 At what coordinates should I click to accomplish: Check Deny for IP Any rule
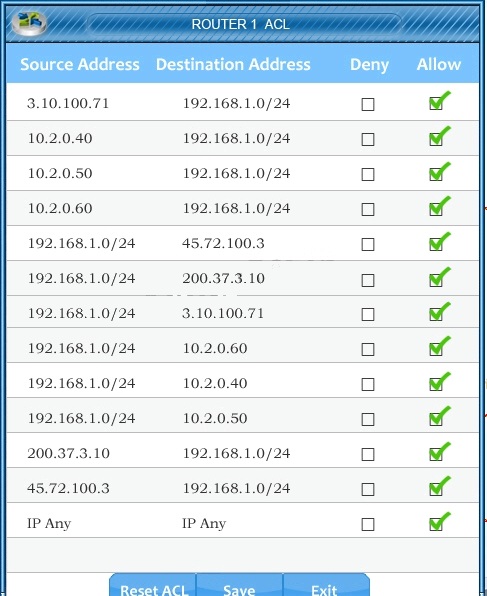368,525
